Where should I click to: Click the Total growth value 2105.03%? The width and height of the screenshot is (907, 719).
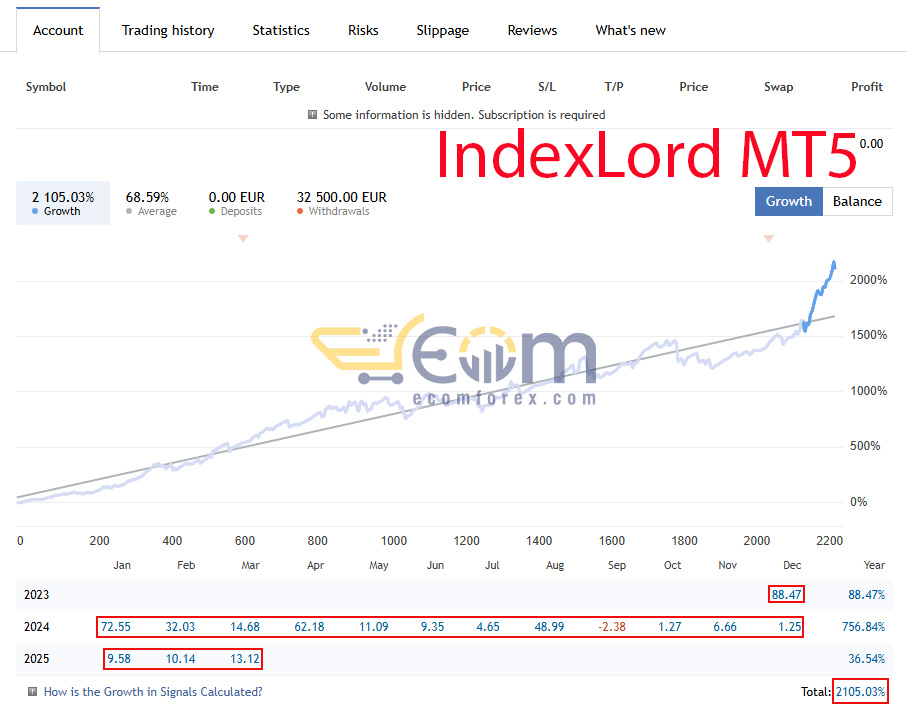[x=860, y=691]
